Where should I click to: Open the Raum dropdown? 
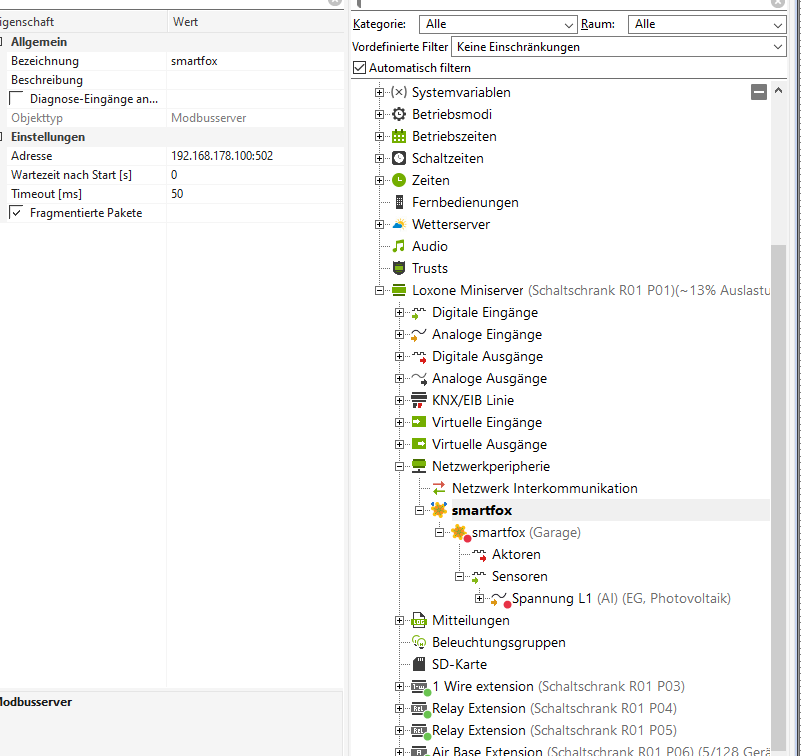point(707,24)
